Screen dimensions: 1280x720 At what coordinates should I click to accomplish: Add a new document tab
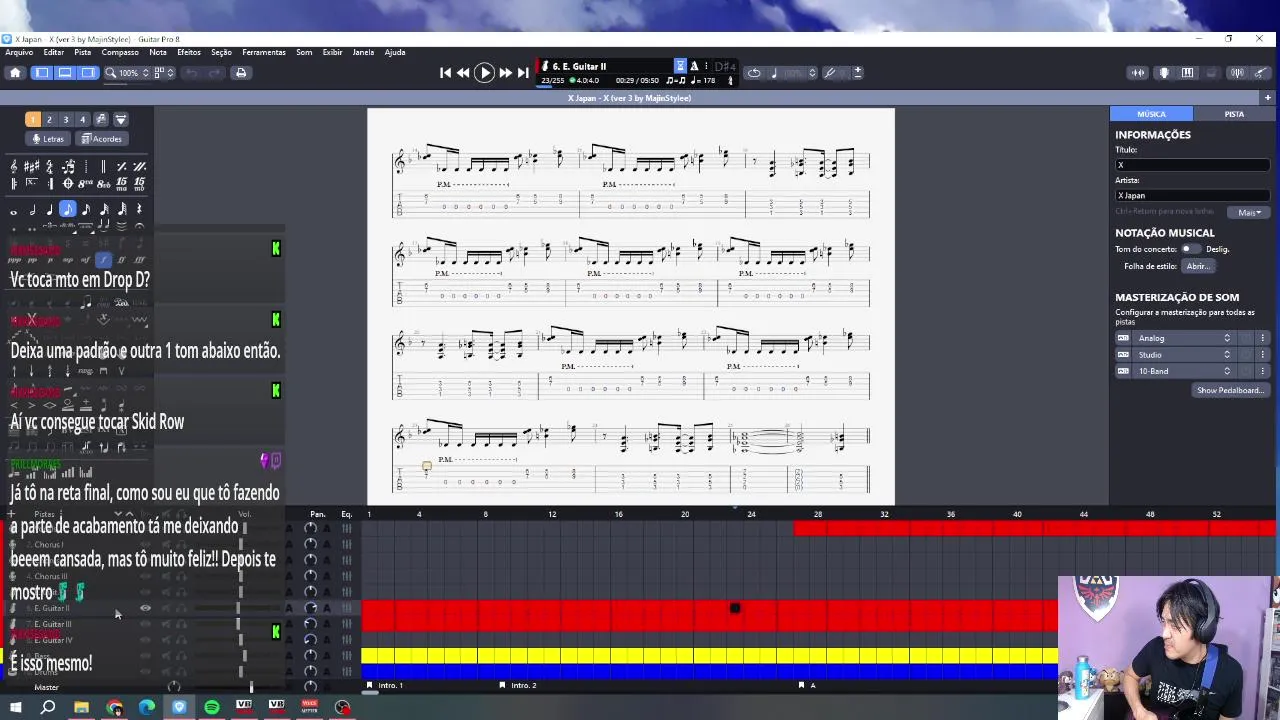1268,98
